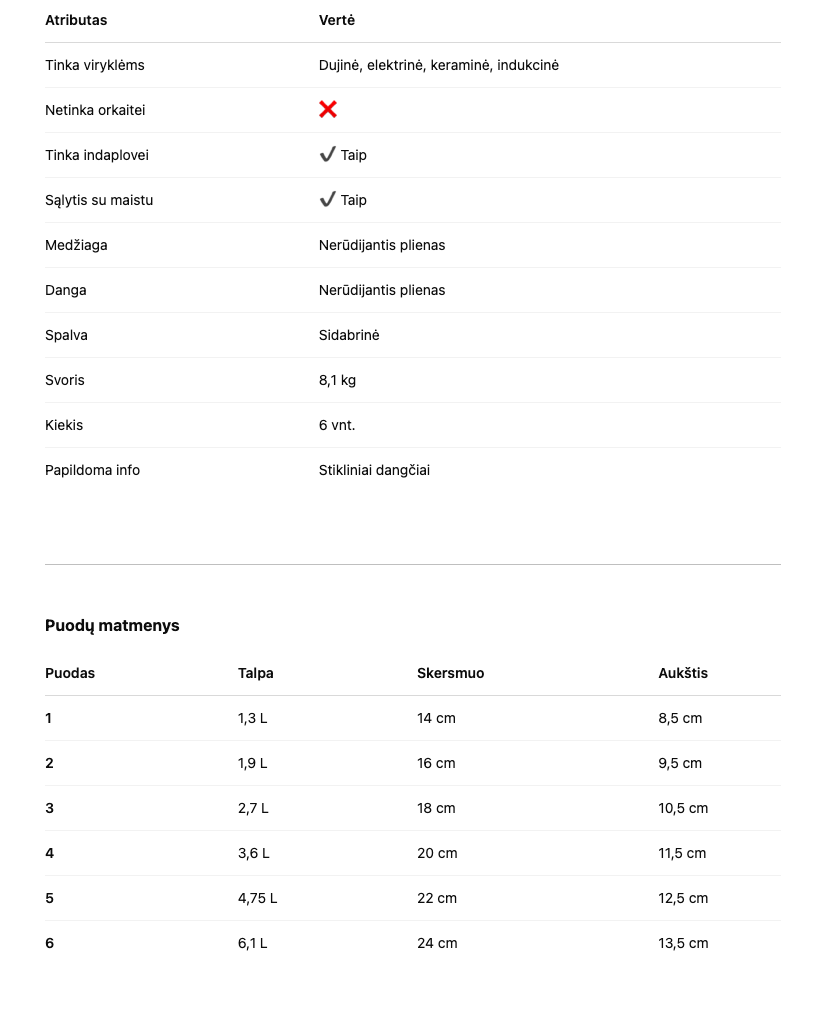This screenshot has height=1011, width=834.
Task: Click the Puodų matmenys heading
Action: tap(112, 625)
